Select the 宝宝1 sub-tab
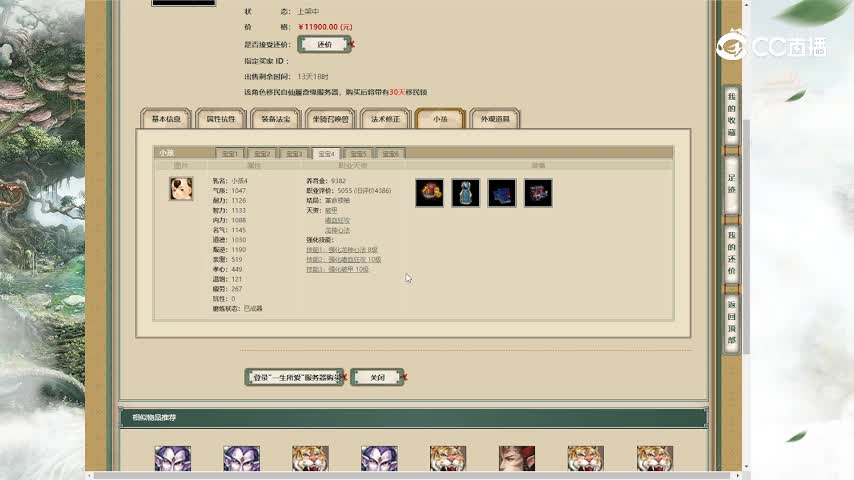This screenshot has height=480, width=854. point(230,154)
